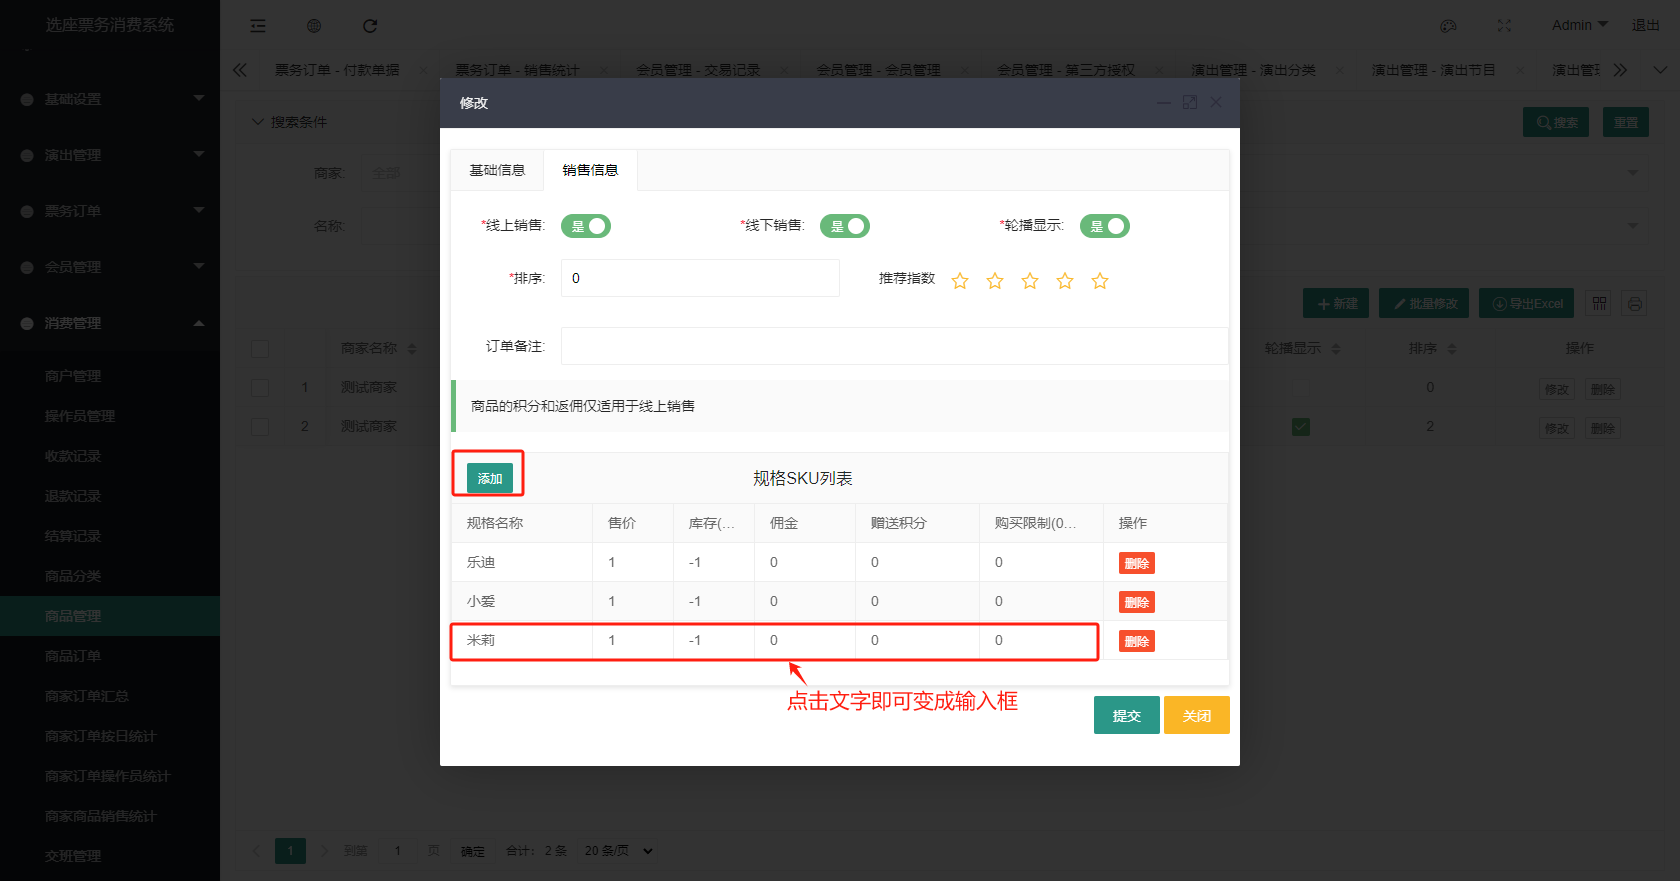Toggle the 轮播显示 switch

pyautogui.click(x=1104, y=226)
